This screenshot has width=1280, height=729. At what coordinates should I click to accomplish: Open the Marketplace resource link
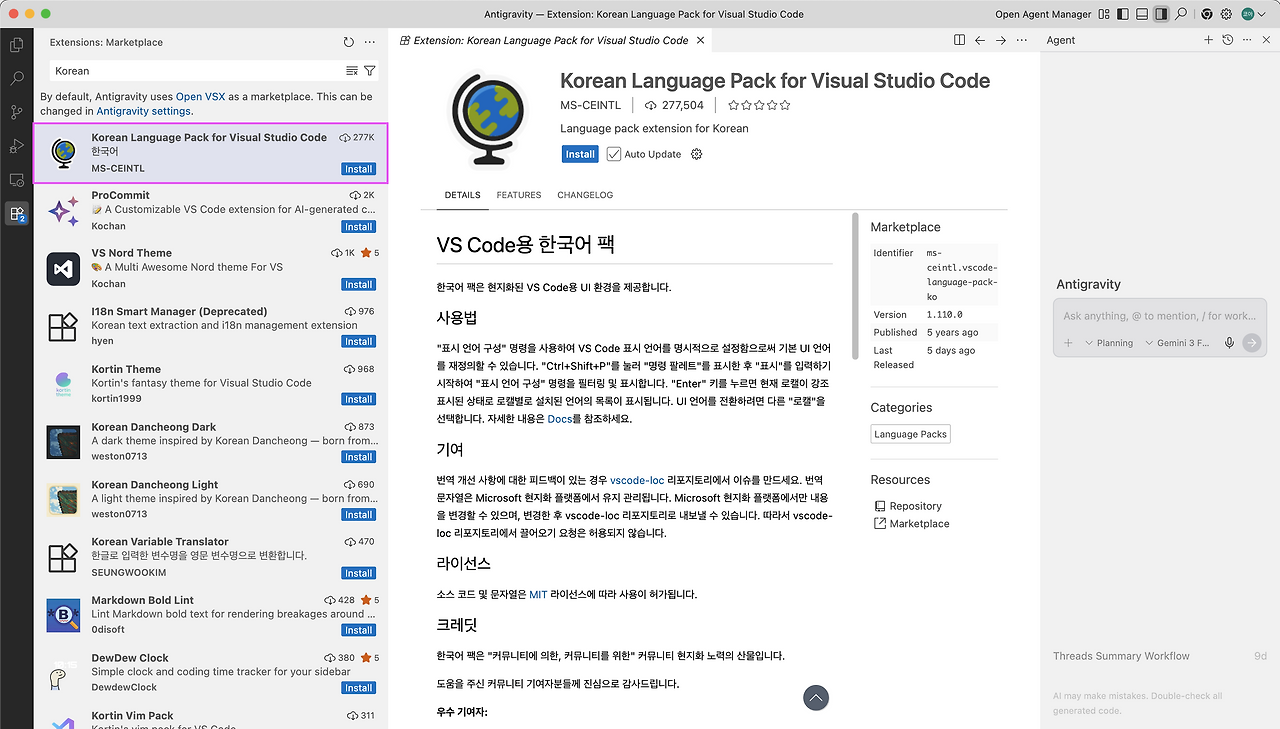(912, 524)
